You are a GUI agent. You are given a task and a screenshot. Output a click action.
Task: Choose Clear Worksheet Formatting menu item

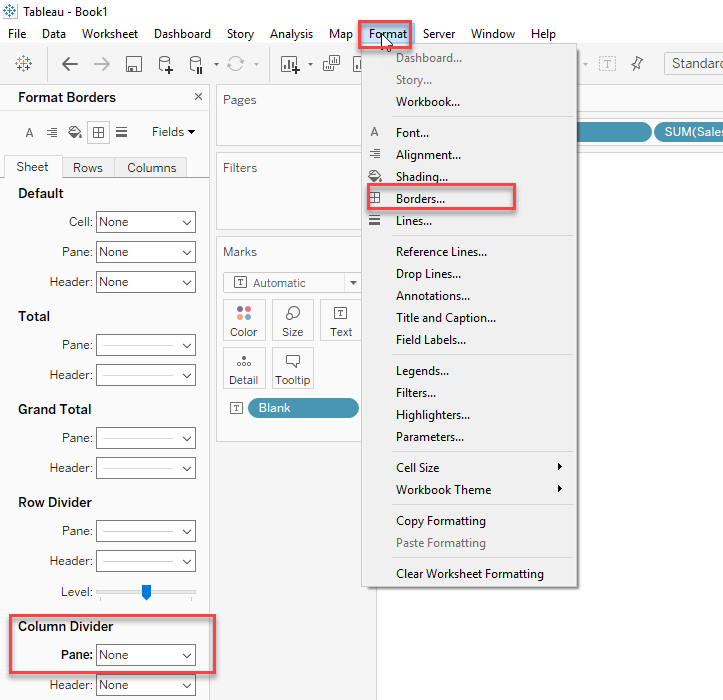pyautogui.click(x=469, y=574)
